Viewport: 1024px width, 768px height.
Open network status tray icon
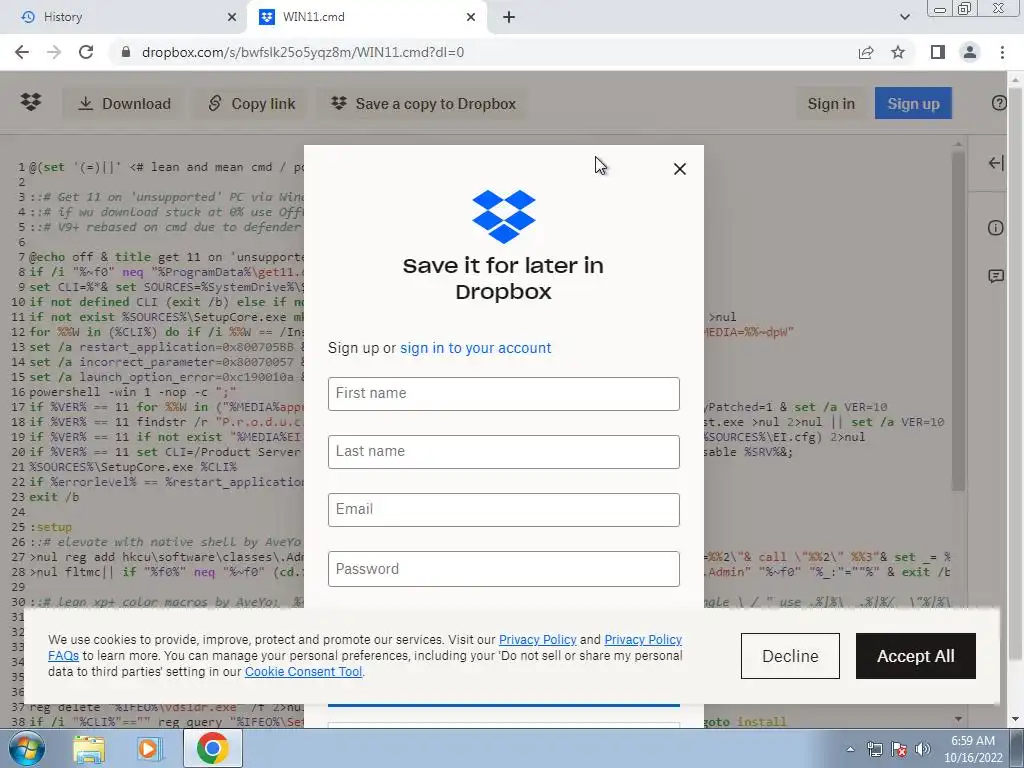(x=874, y=749)
